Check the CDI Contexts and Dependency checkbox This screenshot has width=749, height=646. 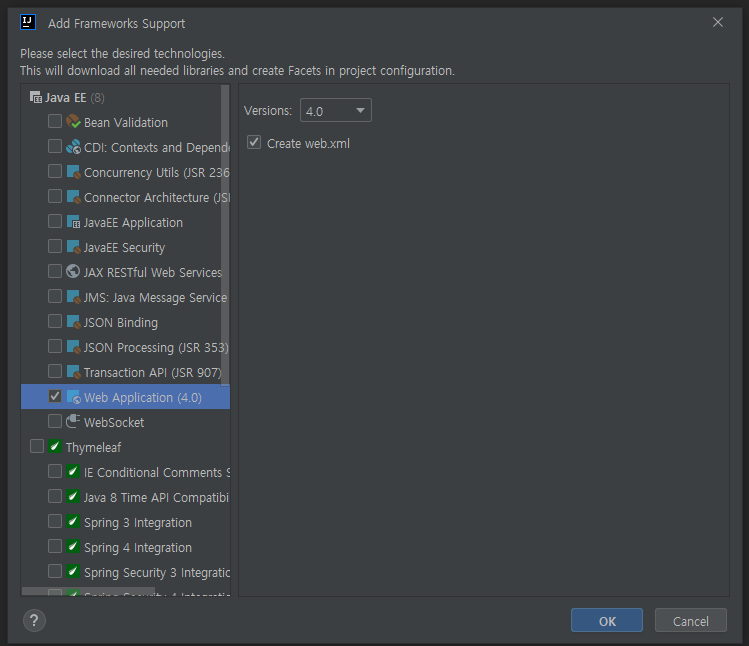pyautogui.click(x=55, y=146)
